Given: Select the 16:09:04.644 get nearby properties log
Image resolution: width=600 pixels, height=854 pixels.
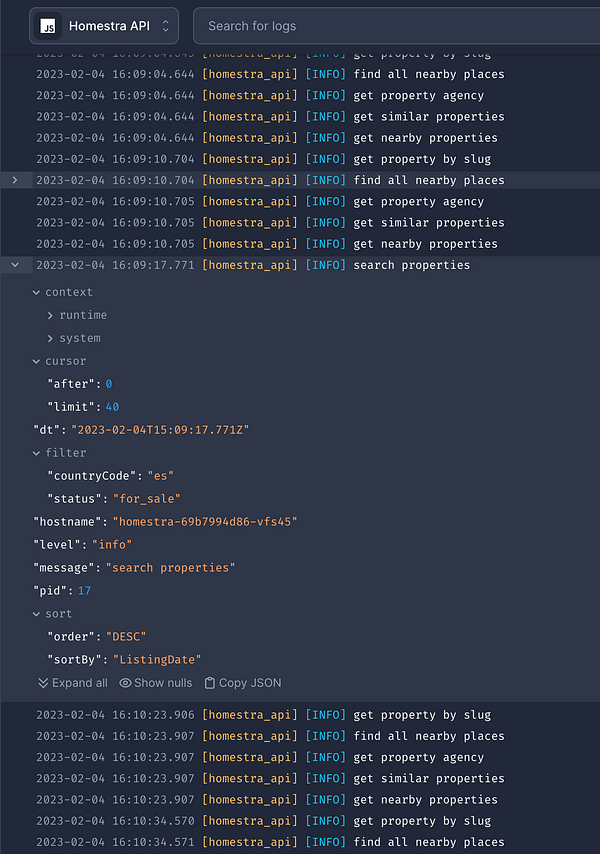Looking at the screenshot, I should (300, 138).
